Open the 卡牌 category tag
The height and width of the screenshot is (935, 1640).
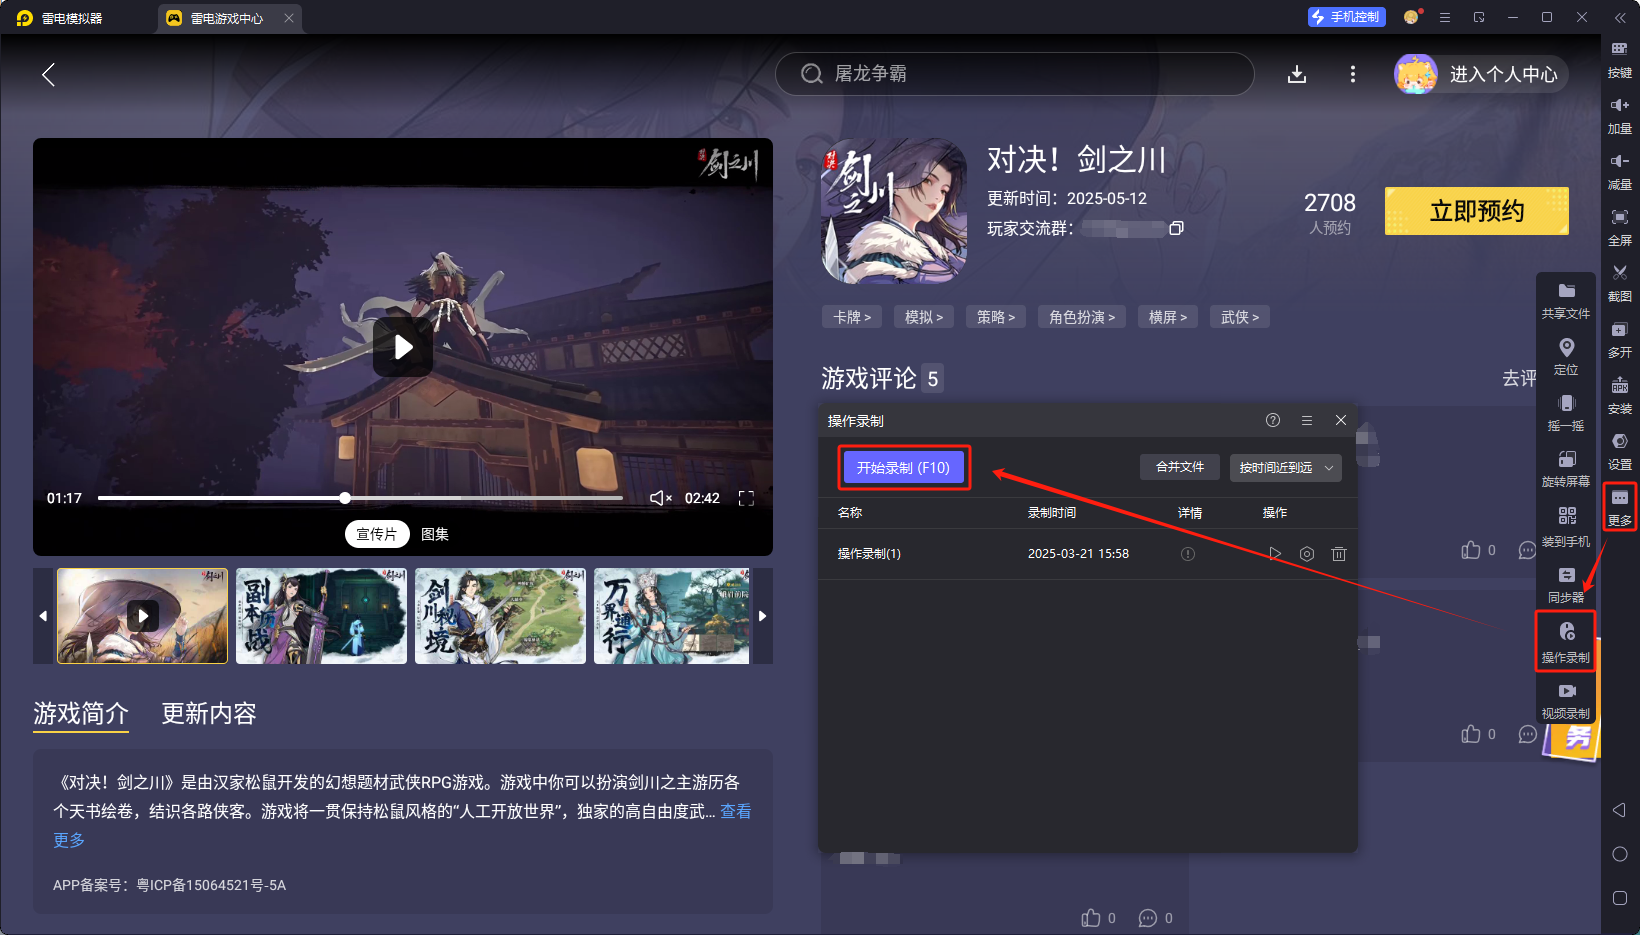click(852, 317)
